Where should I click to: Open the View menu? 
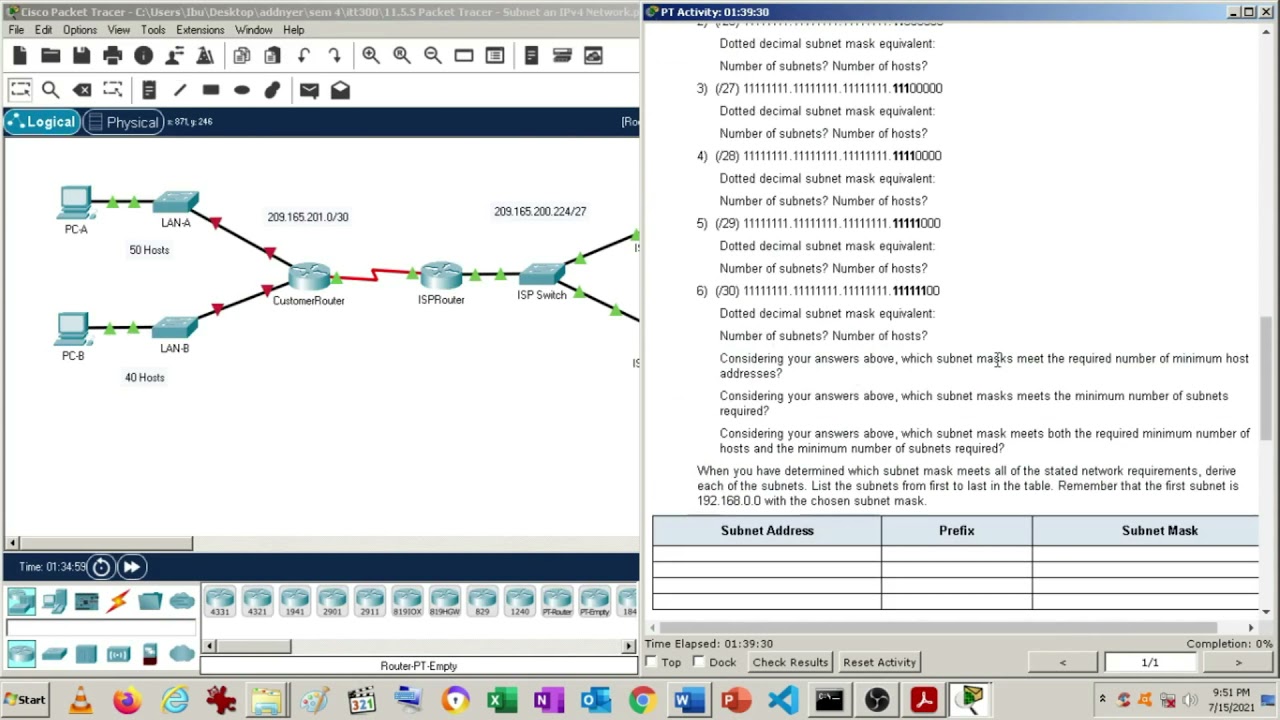click(x=119, y=30)
